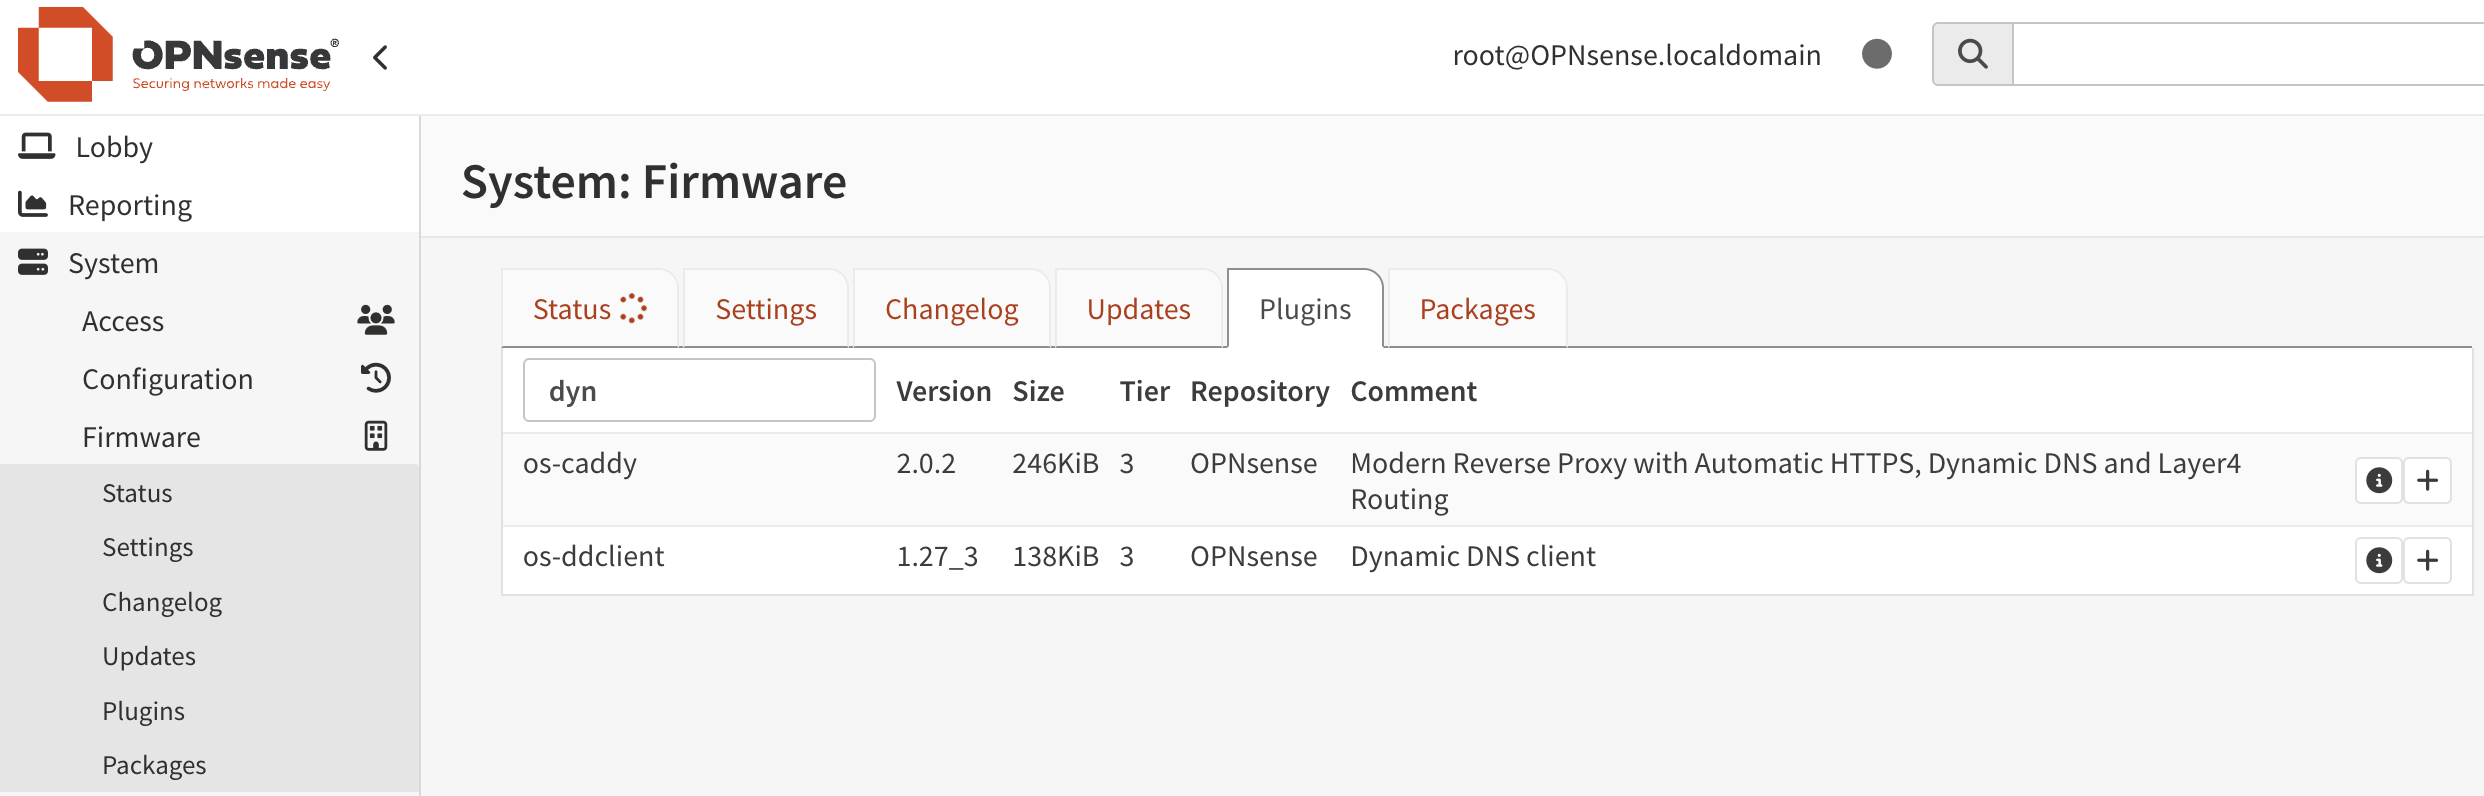Click the magnifier search icon
This screenshot has width=2484, height=796.
(x=1972, y=54)
